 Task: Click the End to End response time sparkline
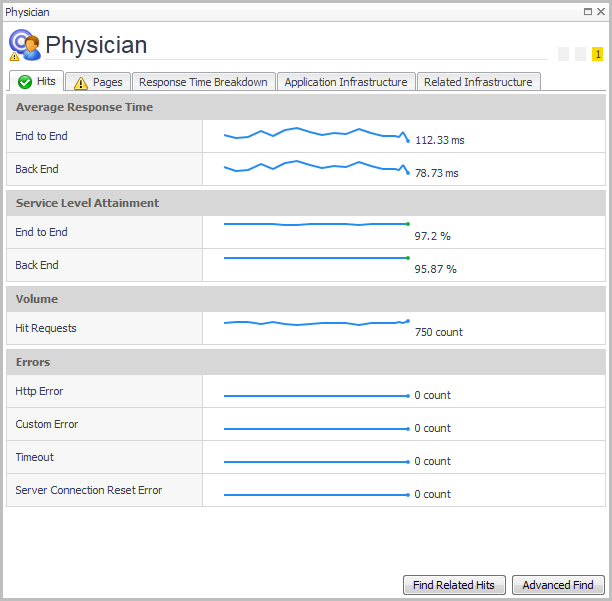coord(316,135)
